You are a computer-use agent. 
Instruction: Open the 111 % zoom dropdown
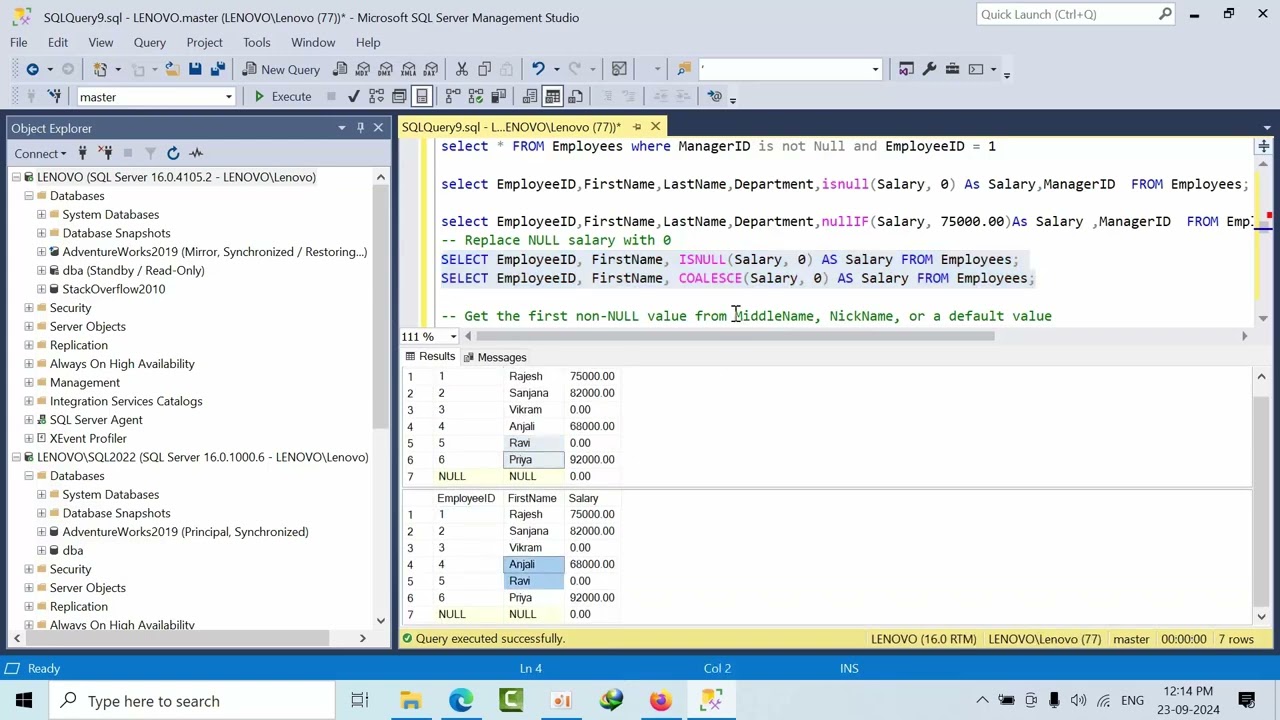point(453,337)
